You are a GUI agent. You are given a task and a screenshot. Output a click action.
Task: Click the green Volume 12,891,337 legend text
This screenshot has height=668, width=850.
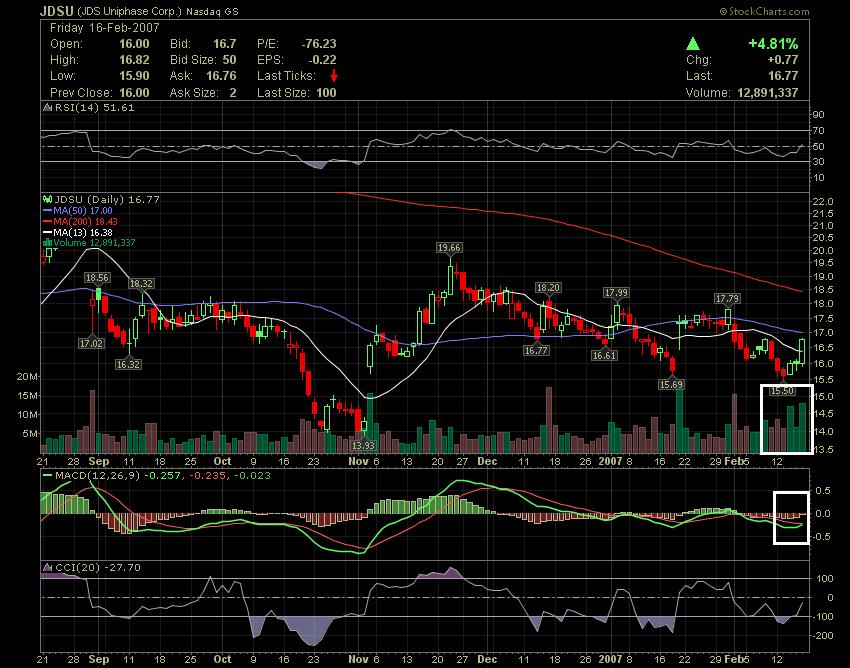[94, 242]
